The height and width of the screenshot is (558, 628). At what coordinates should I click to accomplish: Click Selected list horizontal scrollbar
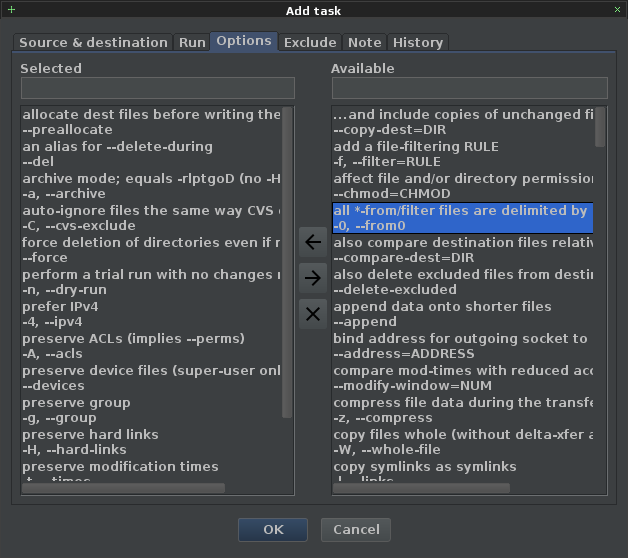tap(123, 488)
